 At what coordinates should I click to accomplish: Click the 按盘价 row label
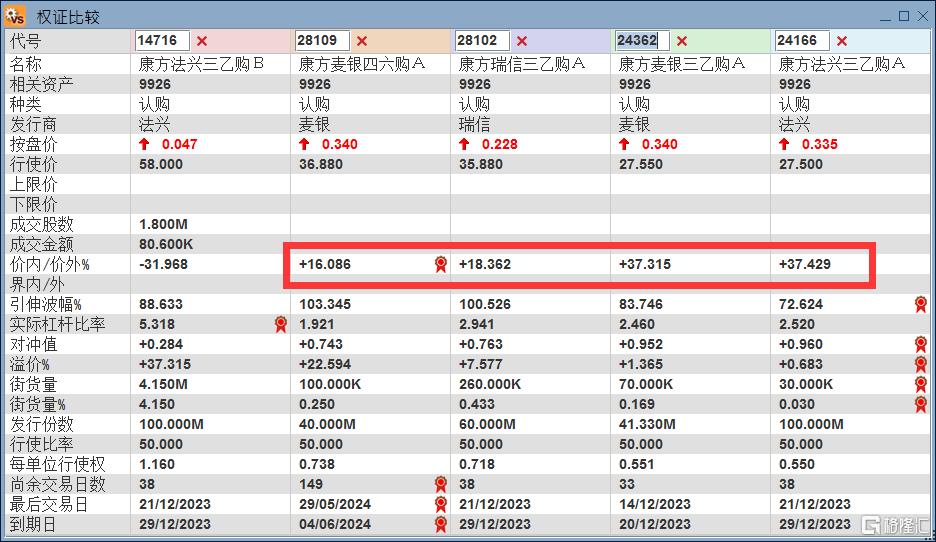tap(33, 144)
